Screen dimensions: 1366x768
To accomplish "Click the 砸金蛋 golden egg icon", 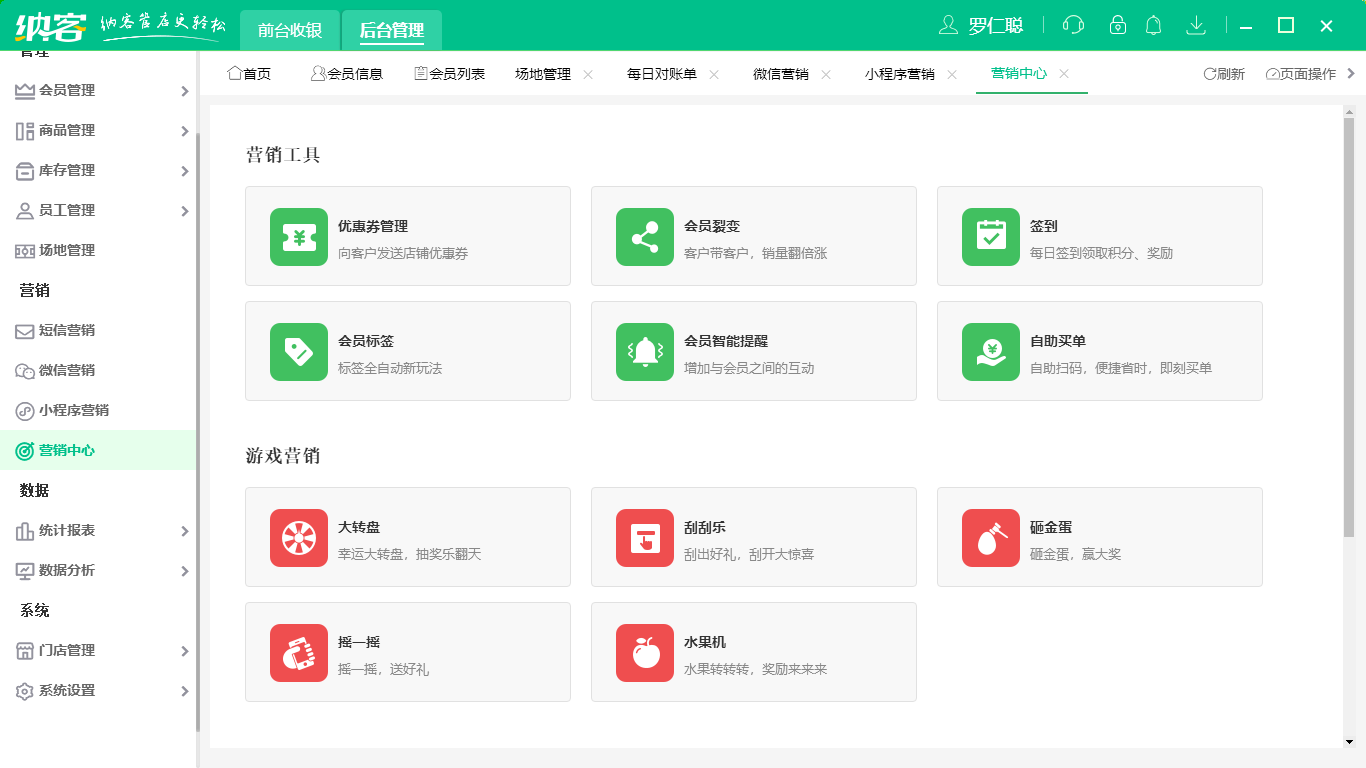I will pos(990,537).
